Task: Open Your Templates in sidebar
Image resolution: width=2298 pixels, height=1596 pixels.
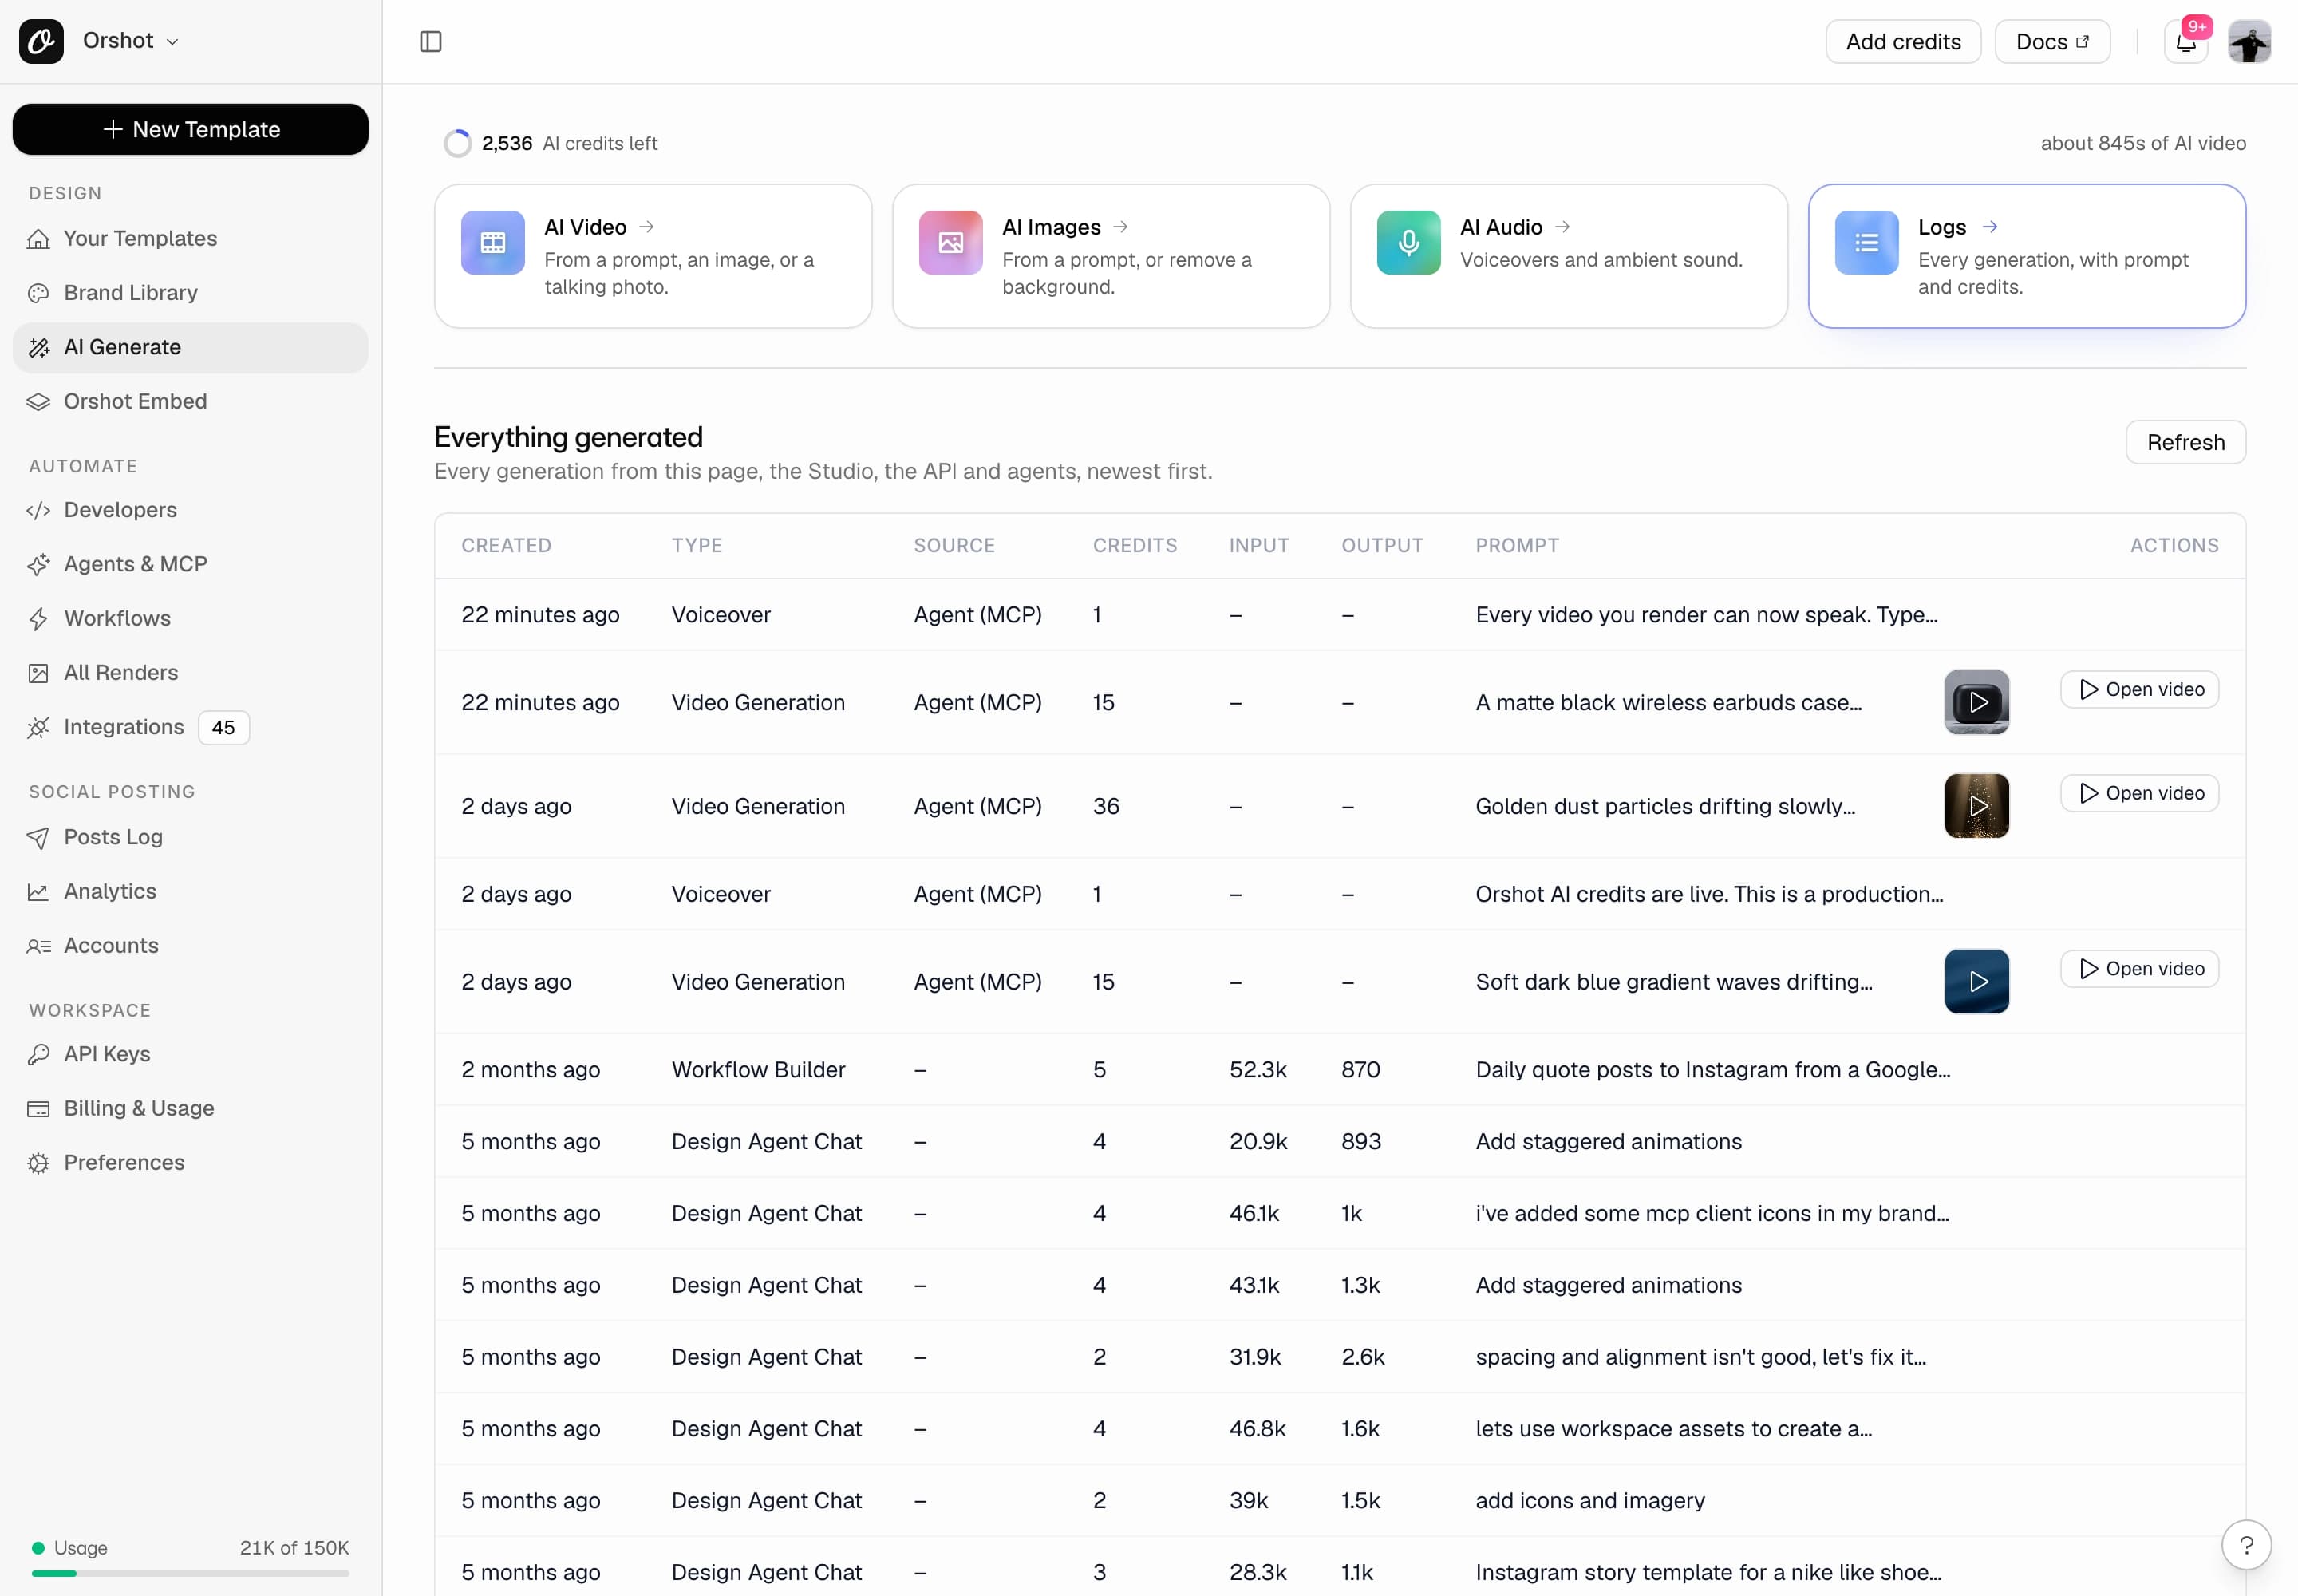Action: tap(190, 238)
